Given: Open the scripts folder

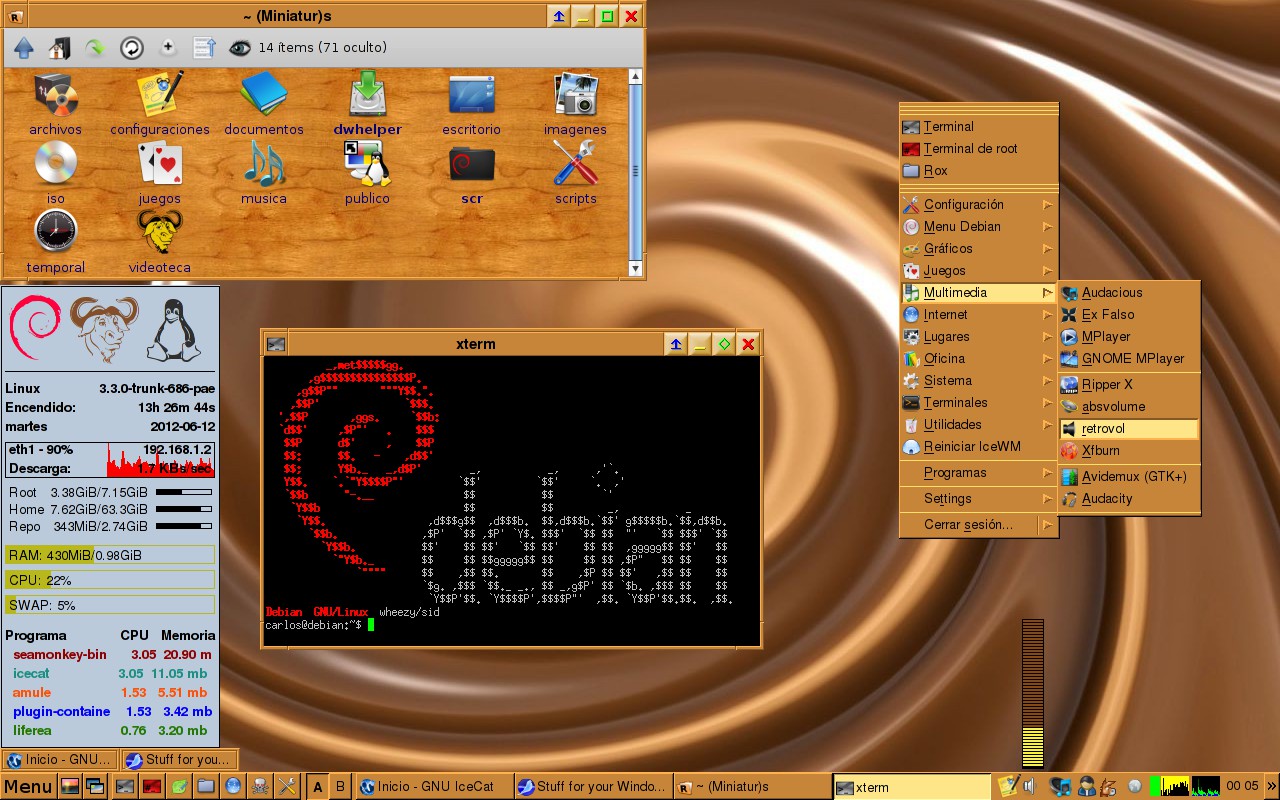Looking at the screenshot, I should [x=575, y=173].
